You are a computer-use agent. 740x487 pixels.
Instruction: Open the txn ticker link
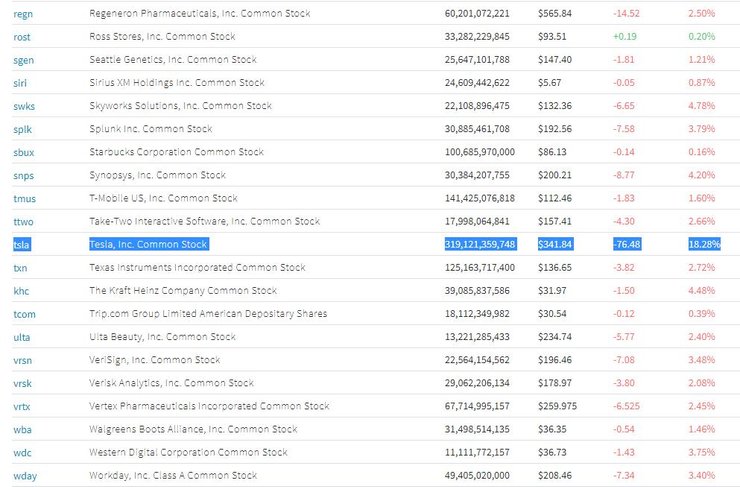pos(20,268)
